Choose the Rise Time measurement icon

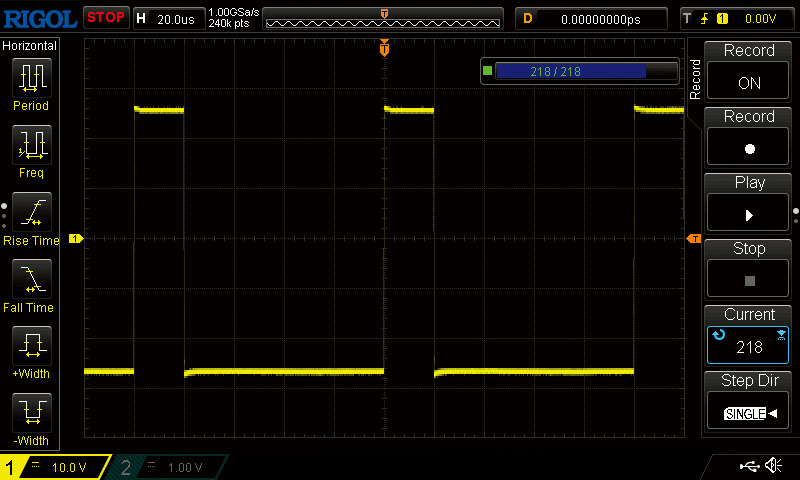tap(30, 213)
